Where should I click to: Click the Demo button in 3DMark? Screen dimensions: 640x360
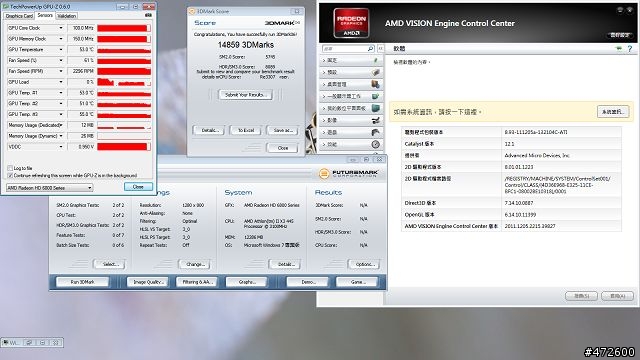308,282
